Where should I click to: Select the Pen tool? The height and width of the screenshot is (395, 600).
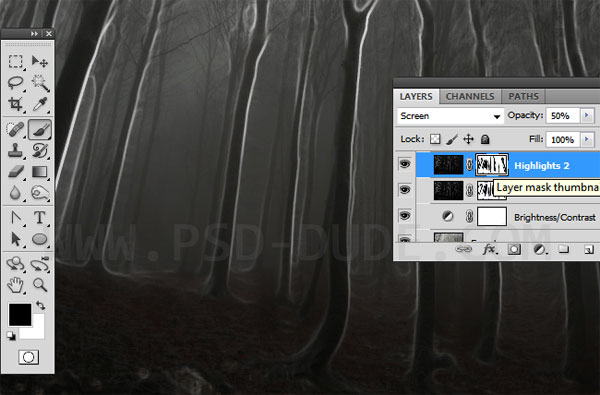(x=15, y=218)
